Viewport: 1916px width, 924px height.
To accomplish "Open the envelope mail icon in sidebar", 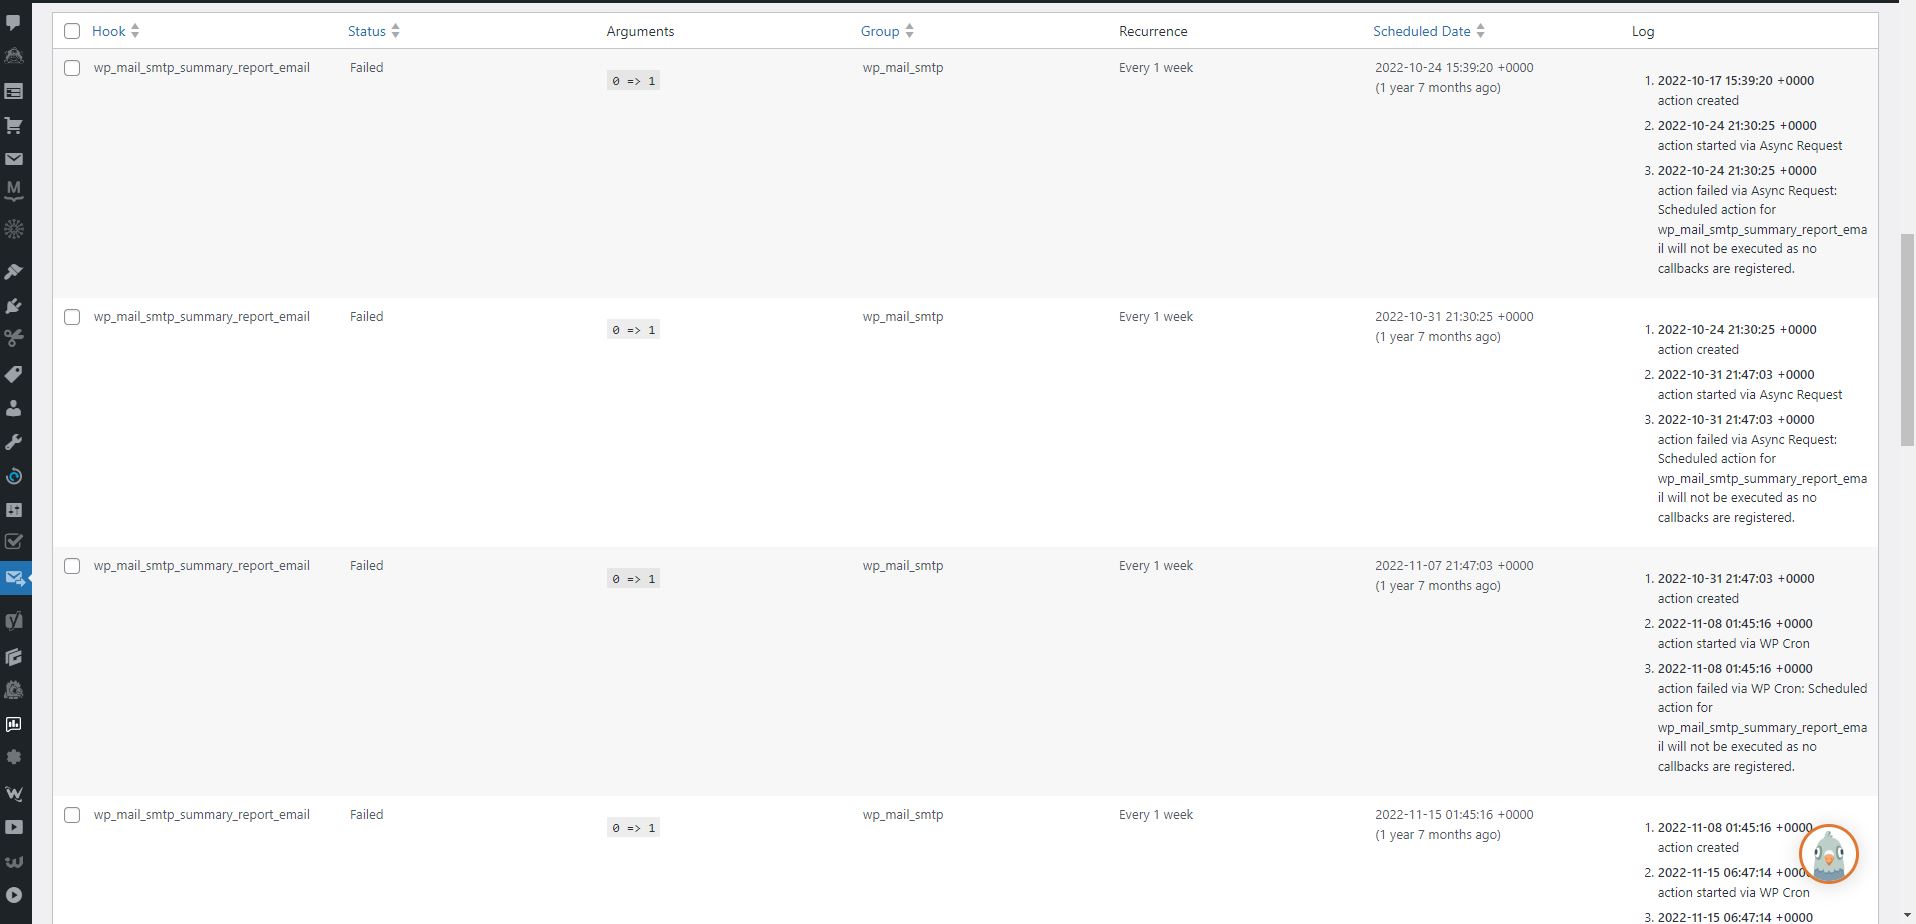I will point(14,158).
